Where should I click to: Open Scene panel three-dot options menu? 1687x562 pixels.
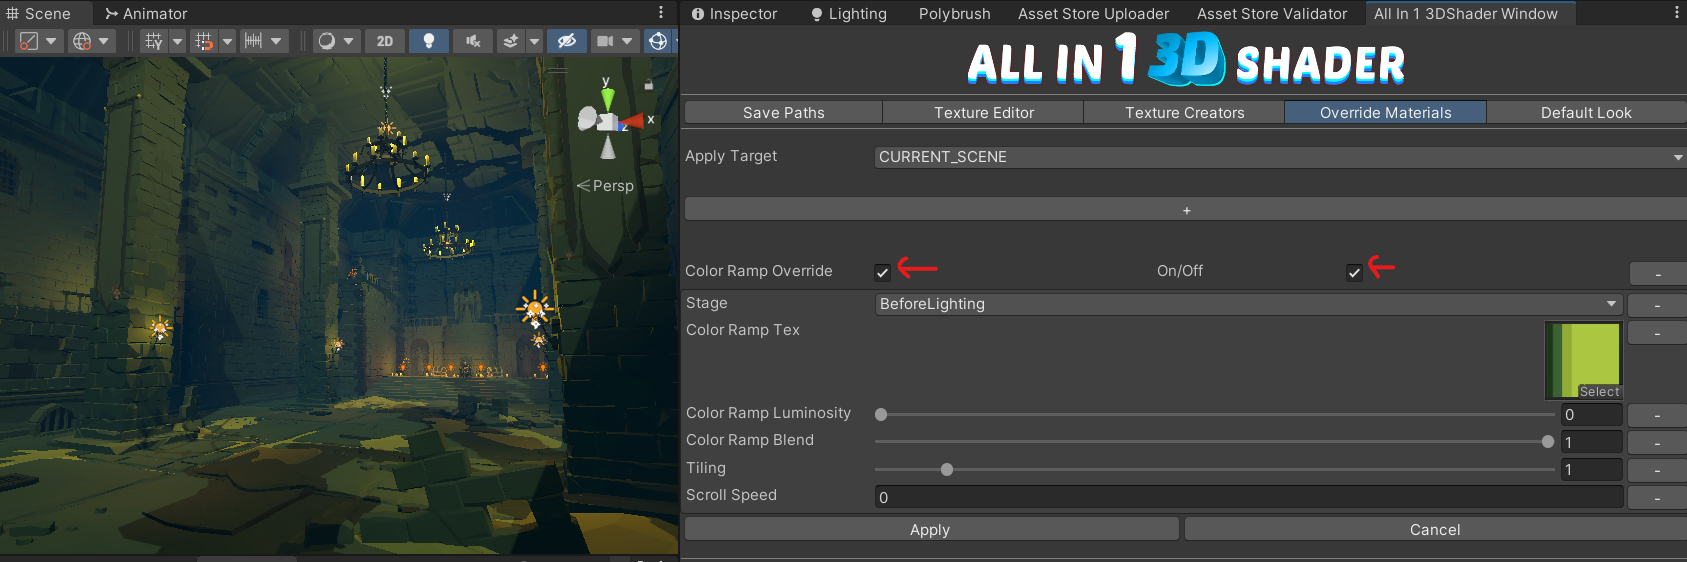(661, 13)
